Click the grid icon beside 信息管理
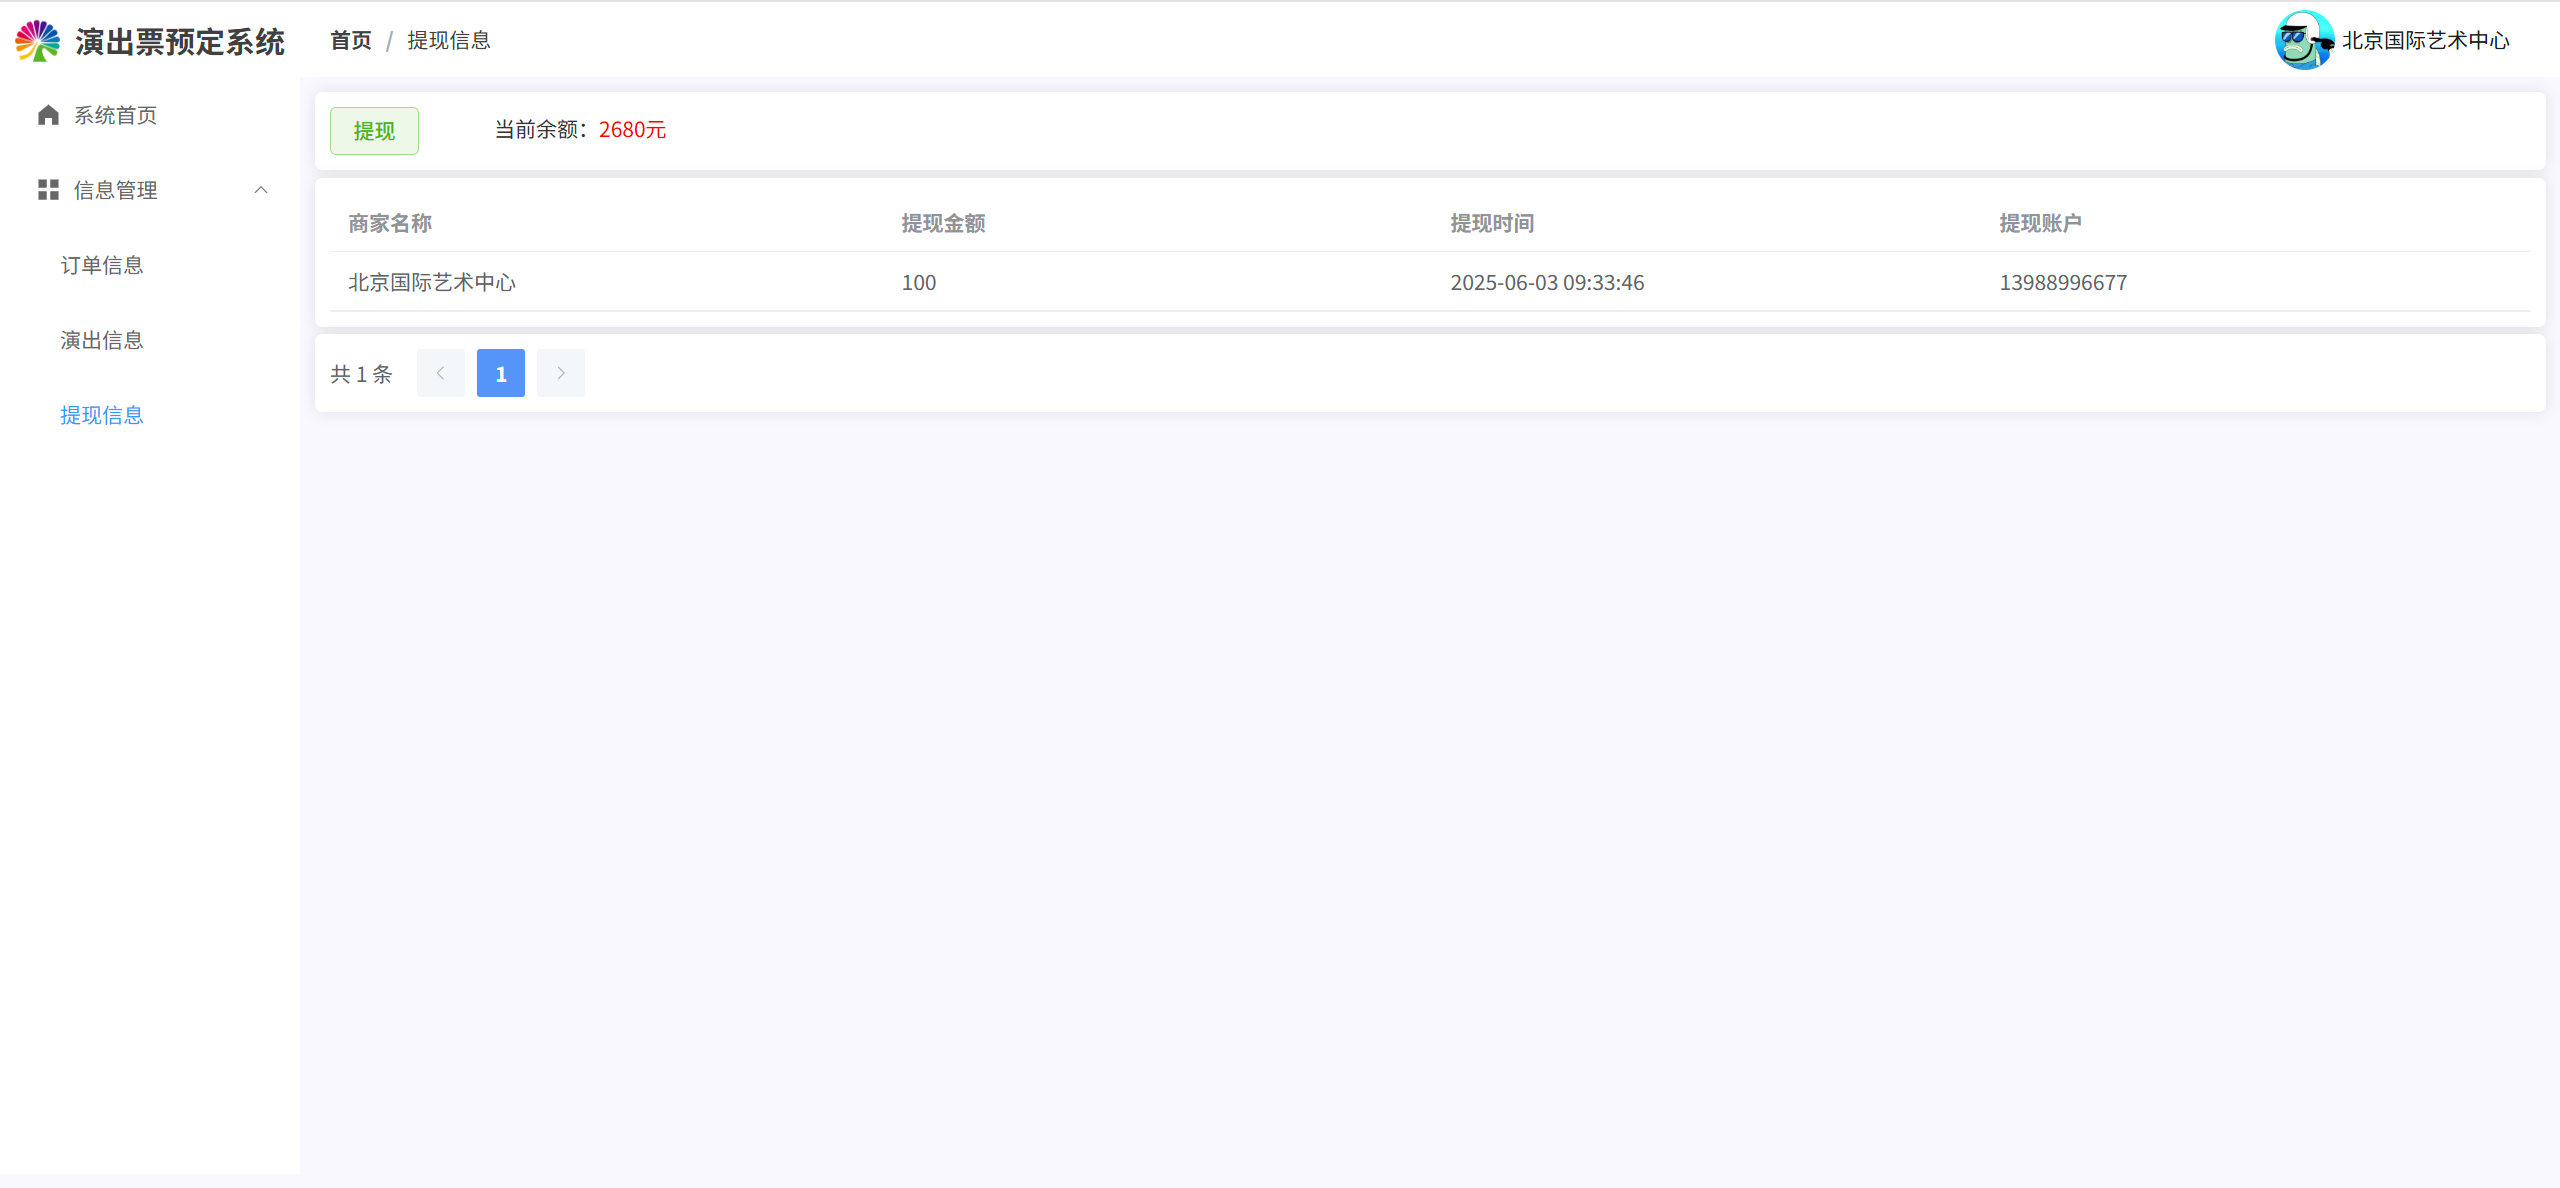This screenshot has height=1188, width=2560. coord(48,190)
